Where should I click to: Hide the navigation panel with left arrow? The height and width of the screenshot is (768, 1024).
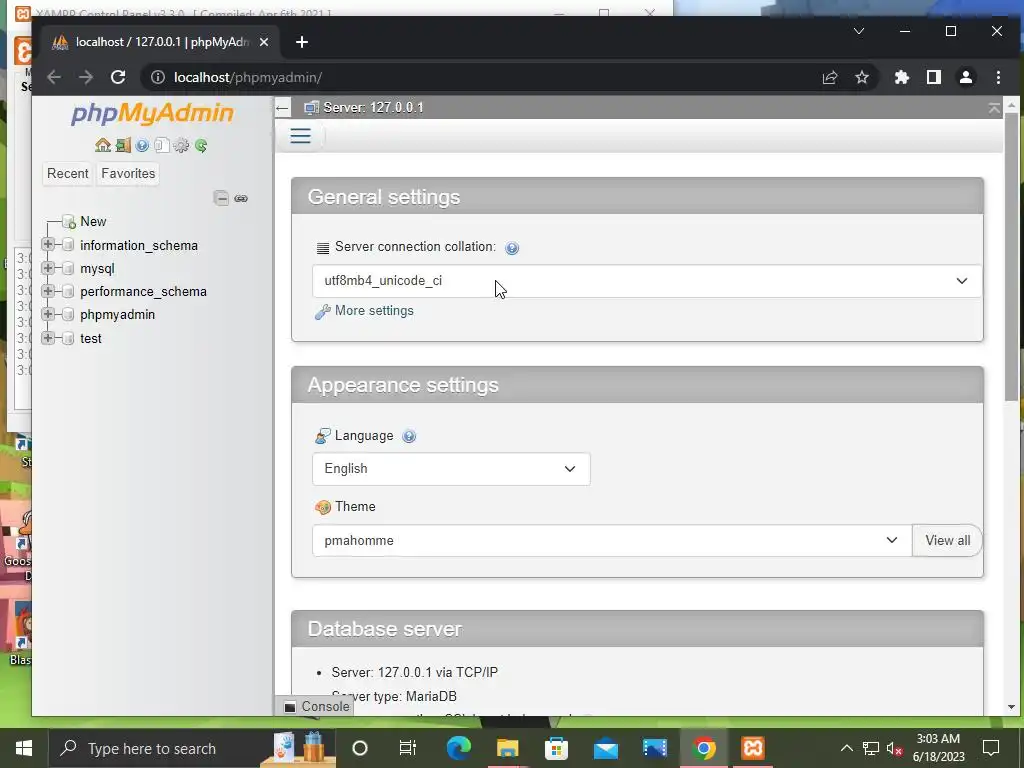point(282,108)
